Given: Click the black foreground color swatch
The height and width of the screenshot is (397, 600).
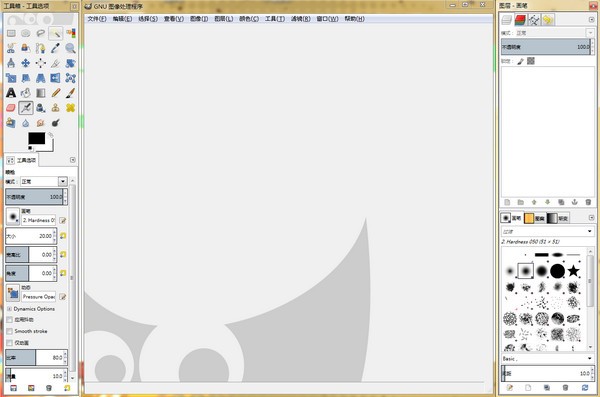Looking at the screenshot, I should (36, 138).
